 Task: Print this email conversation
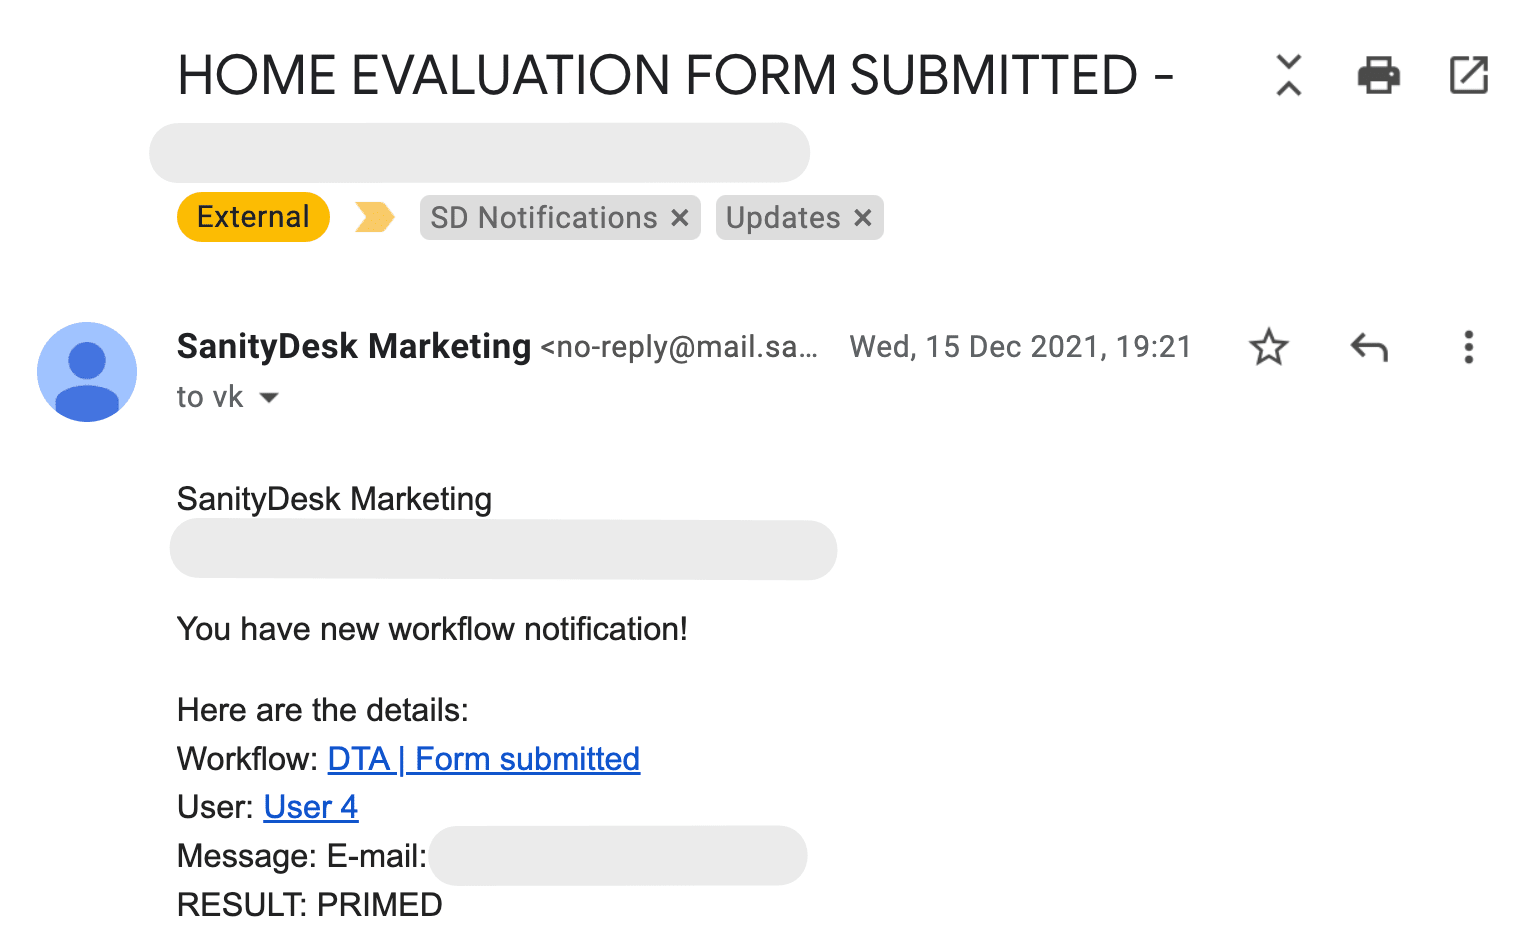[x=1378, y=75]
